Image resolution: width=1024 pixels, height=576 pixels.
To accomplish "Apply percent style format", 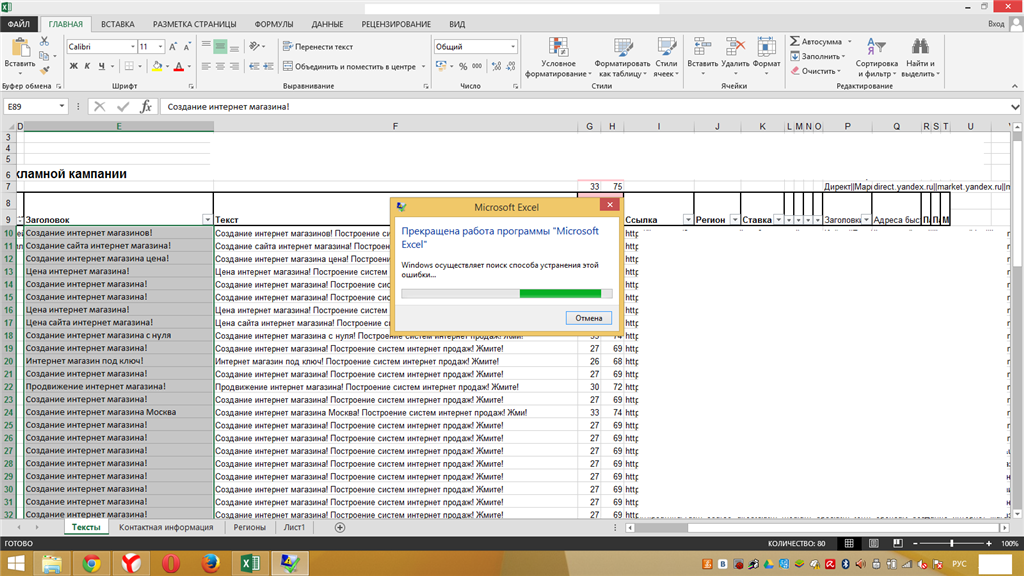I will (463, 66).
